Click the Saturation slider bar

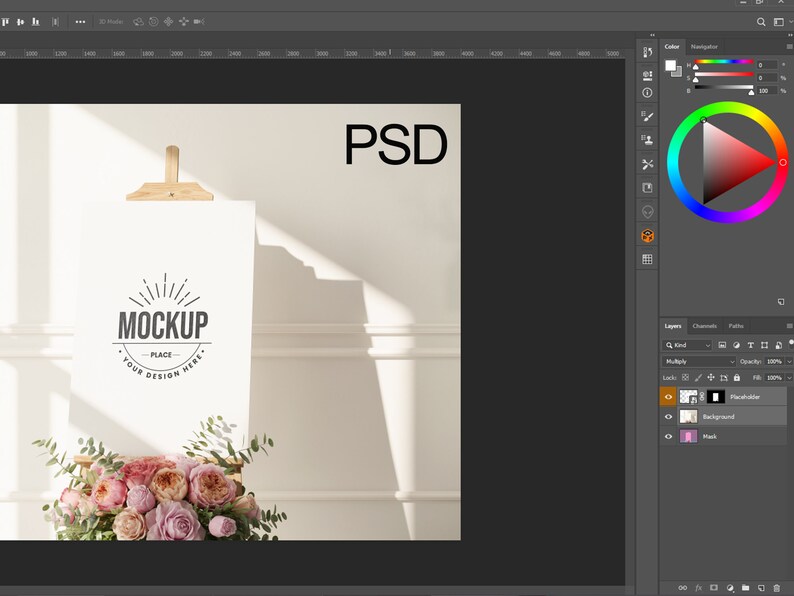click(724, 74)
